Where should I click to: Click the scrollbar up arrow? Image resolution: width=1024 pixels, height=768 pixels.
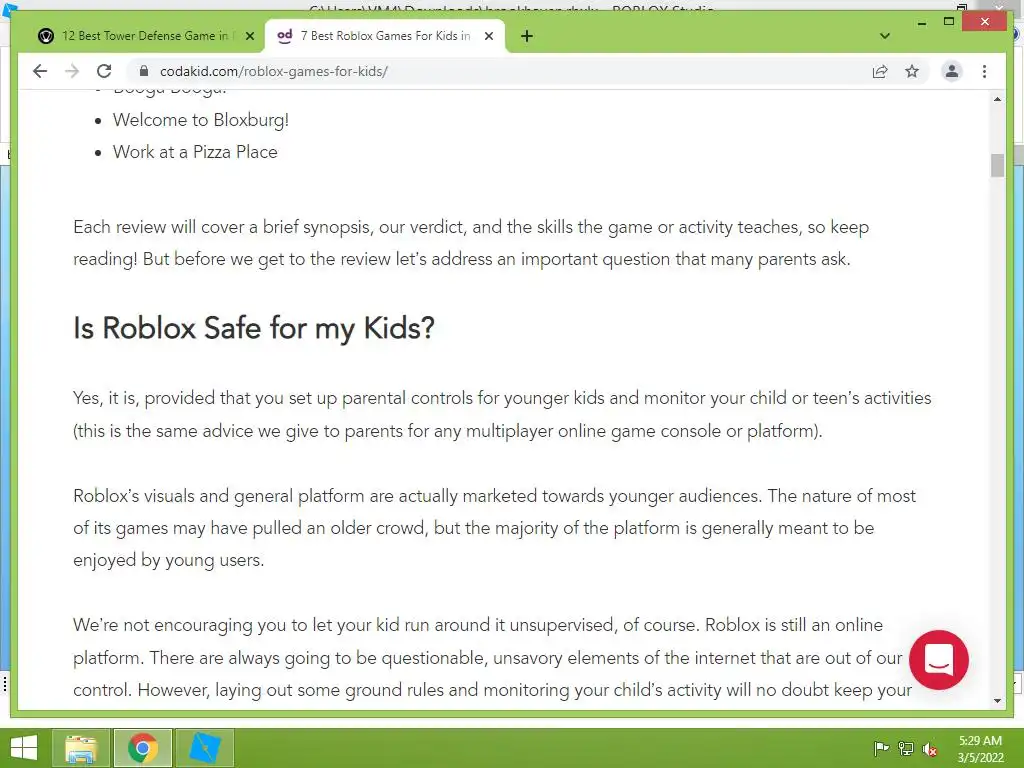coord(997,99)
